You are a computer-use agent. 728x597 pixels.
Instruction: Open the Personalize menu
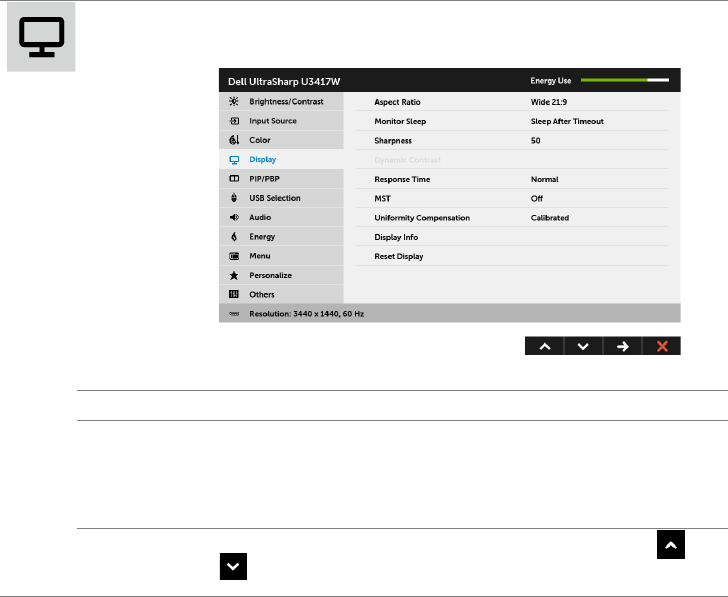pyautogui.click(x=281, y=275)
